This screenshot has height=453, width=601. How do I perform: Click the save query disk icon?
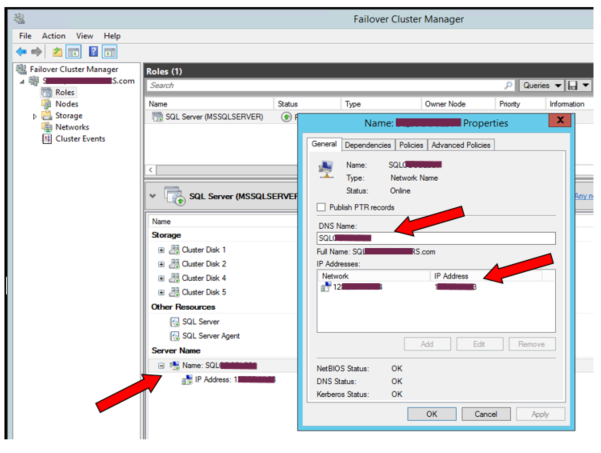[573, 85]
